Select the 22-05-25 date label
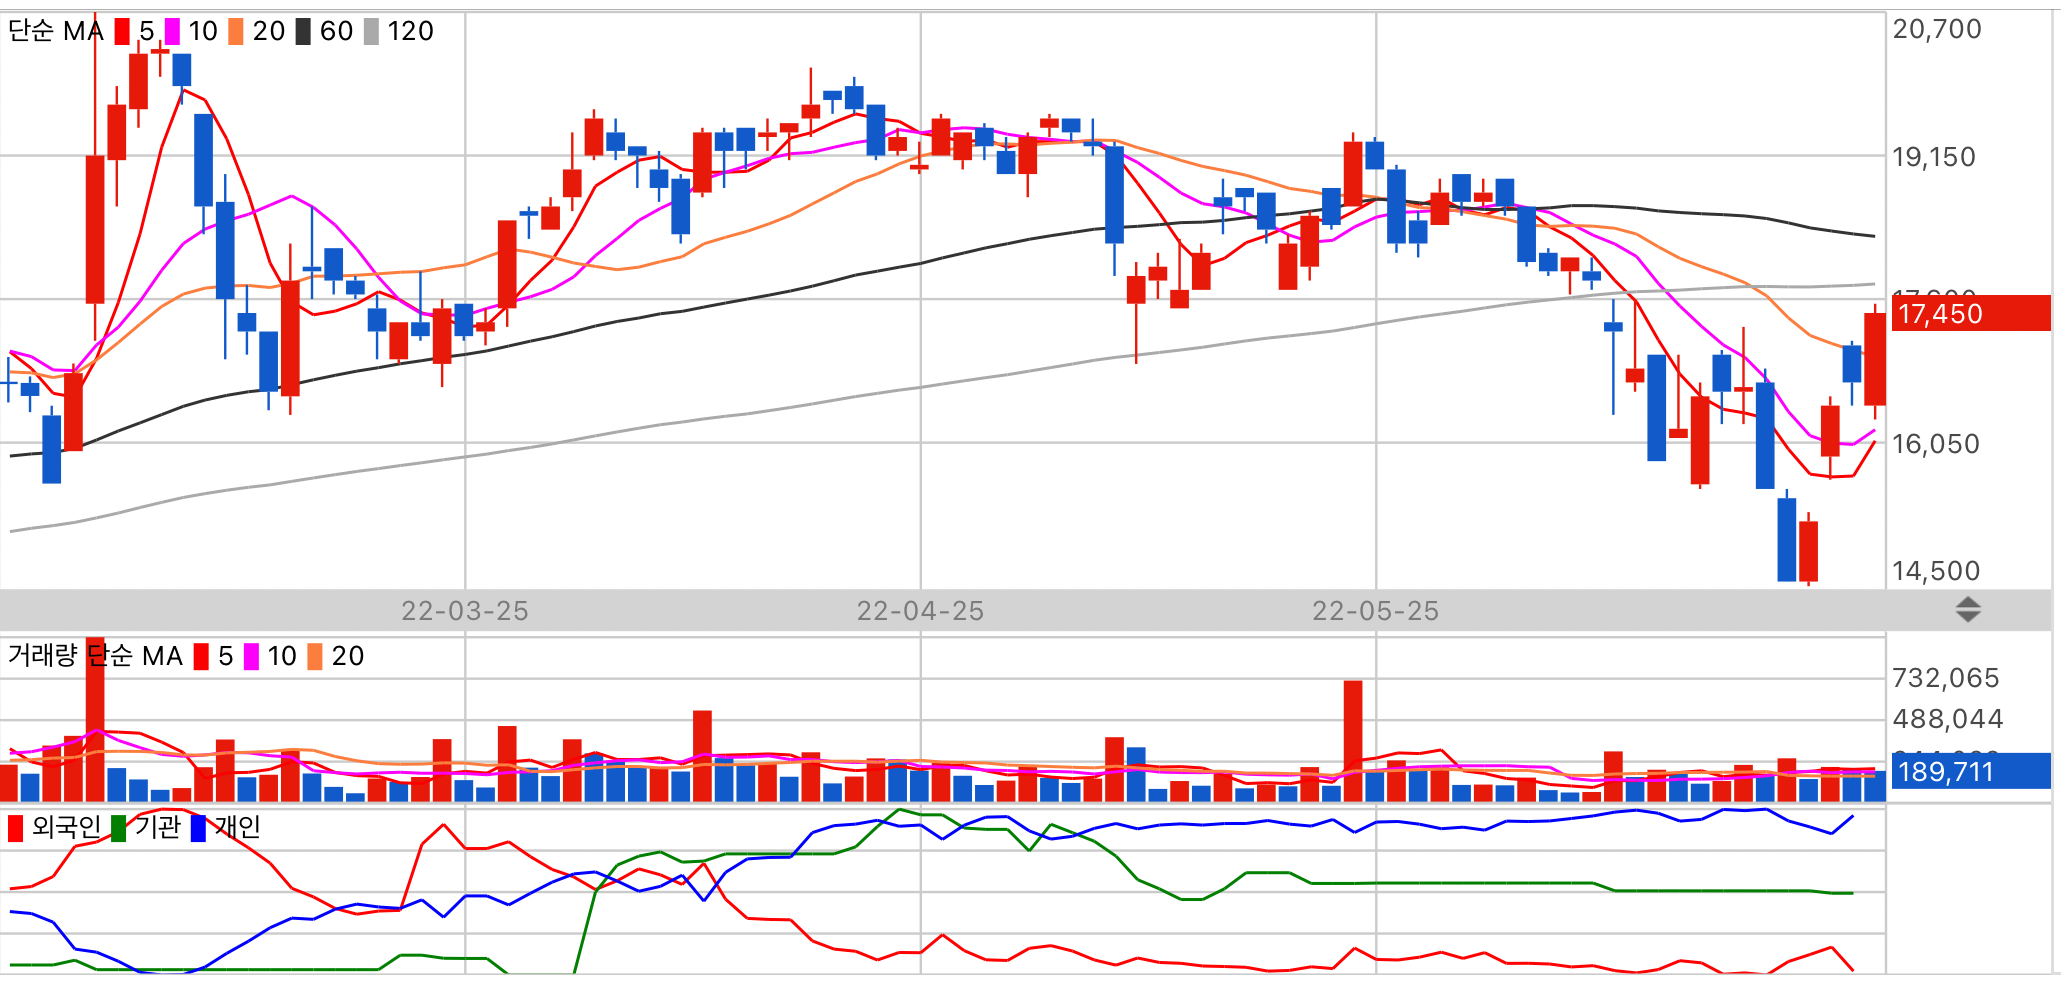 pos(1376,611)
